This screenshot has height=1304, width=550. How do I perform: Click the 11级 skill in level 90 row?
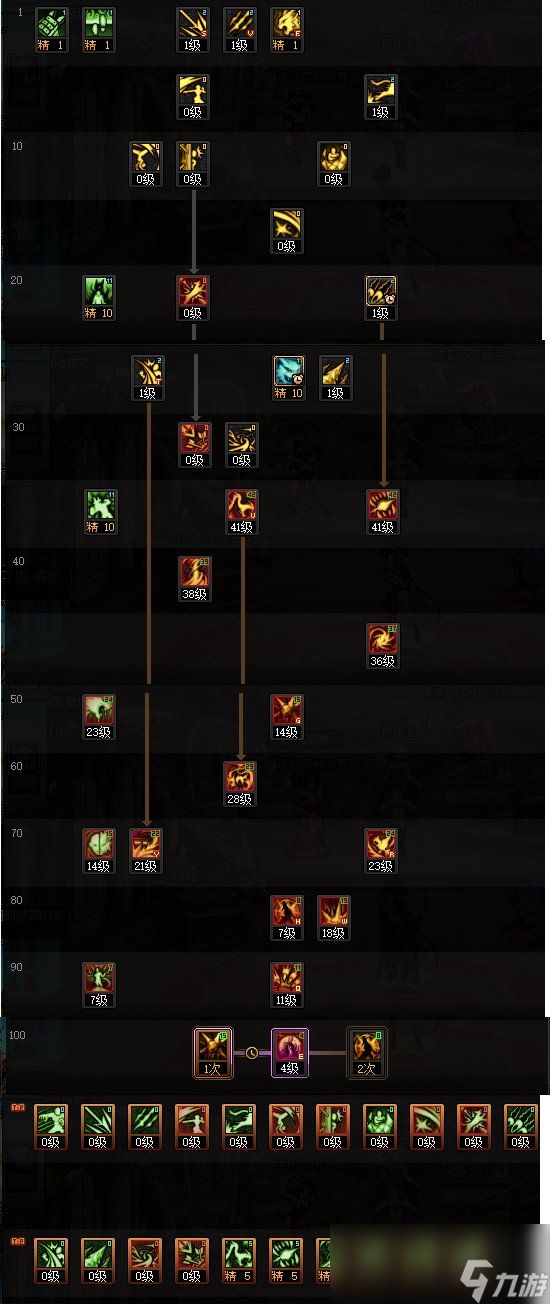(x=287, y=985)
